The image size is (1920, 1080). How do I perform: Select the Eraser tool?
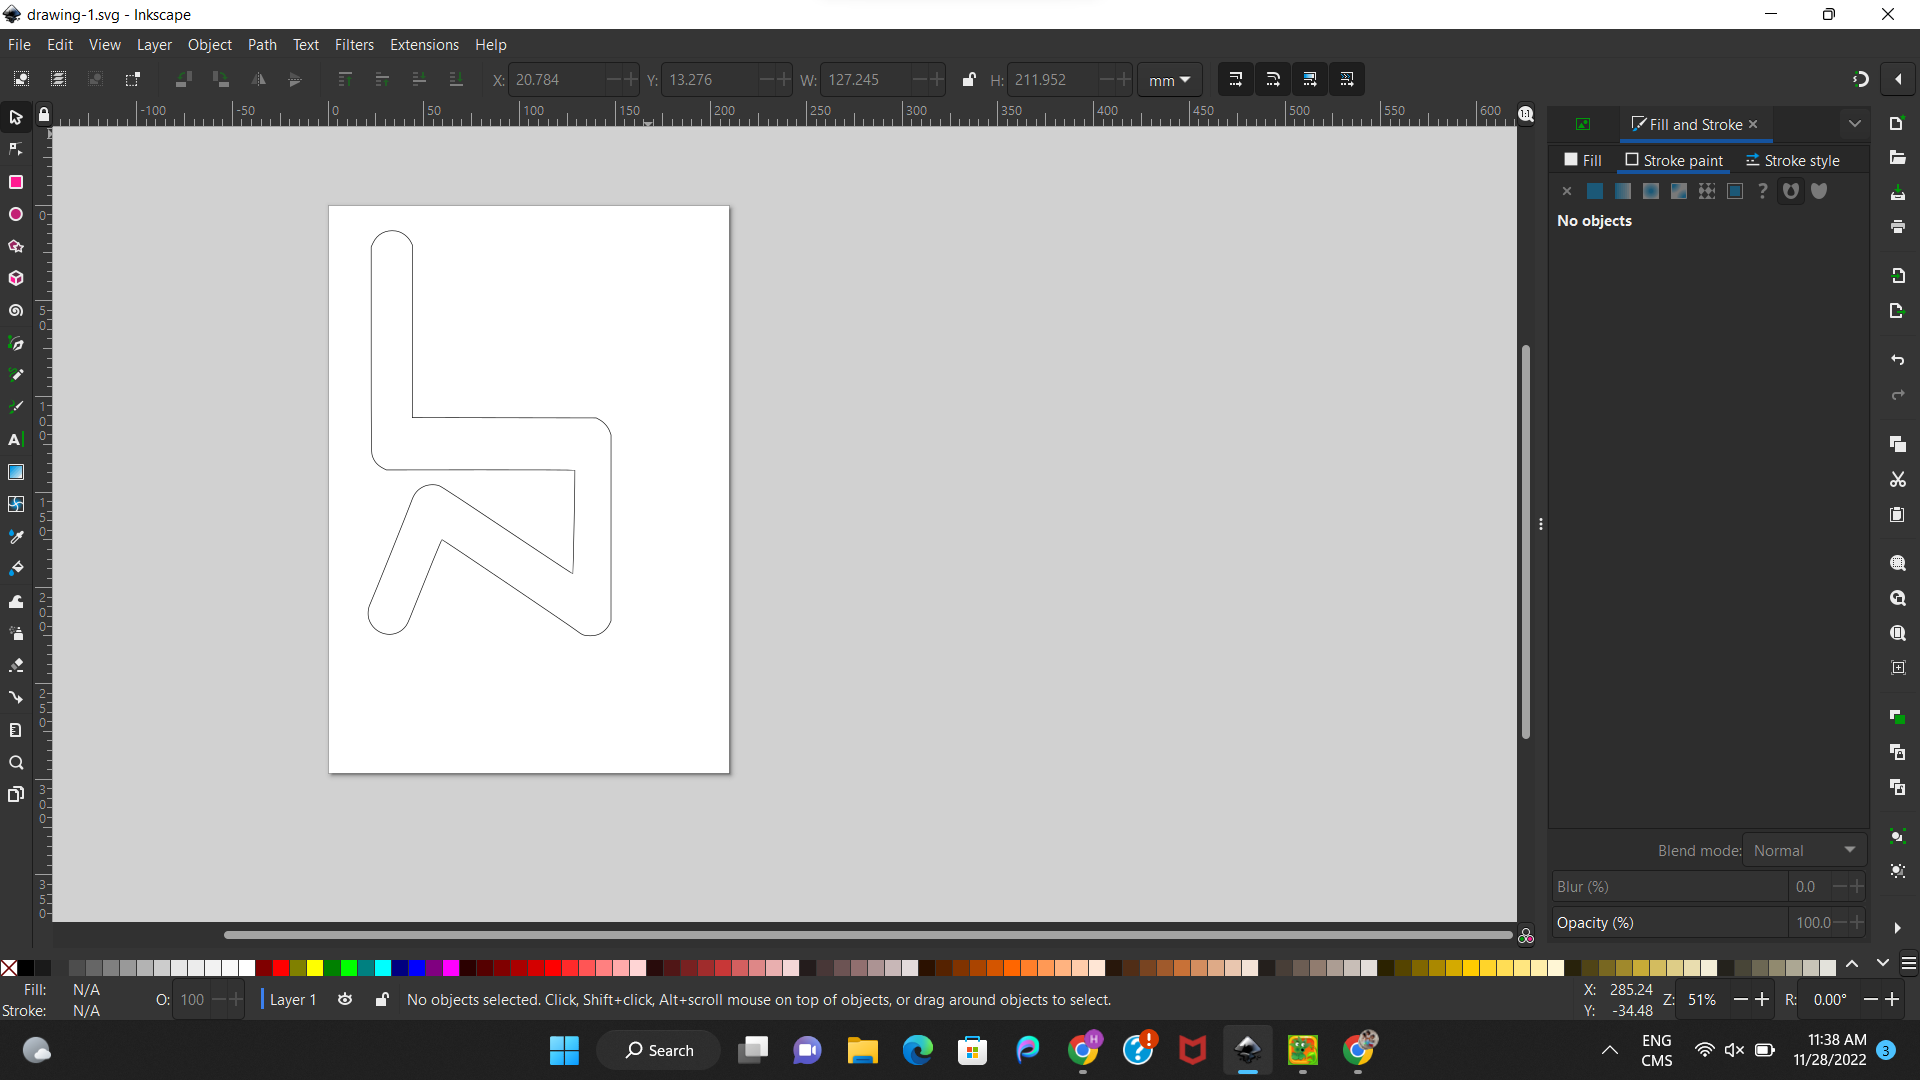click(x=16, y=665)
